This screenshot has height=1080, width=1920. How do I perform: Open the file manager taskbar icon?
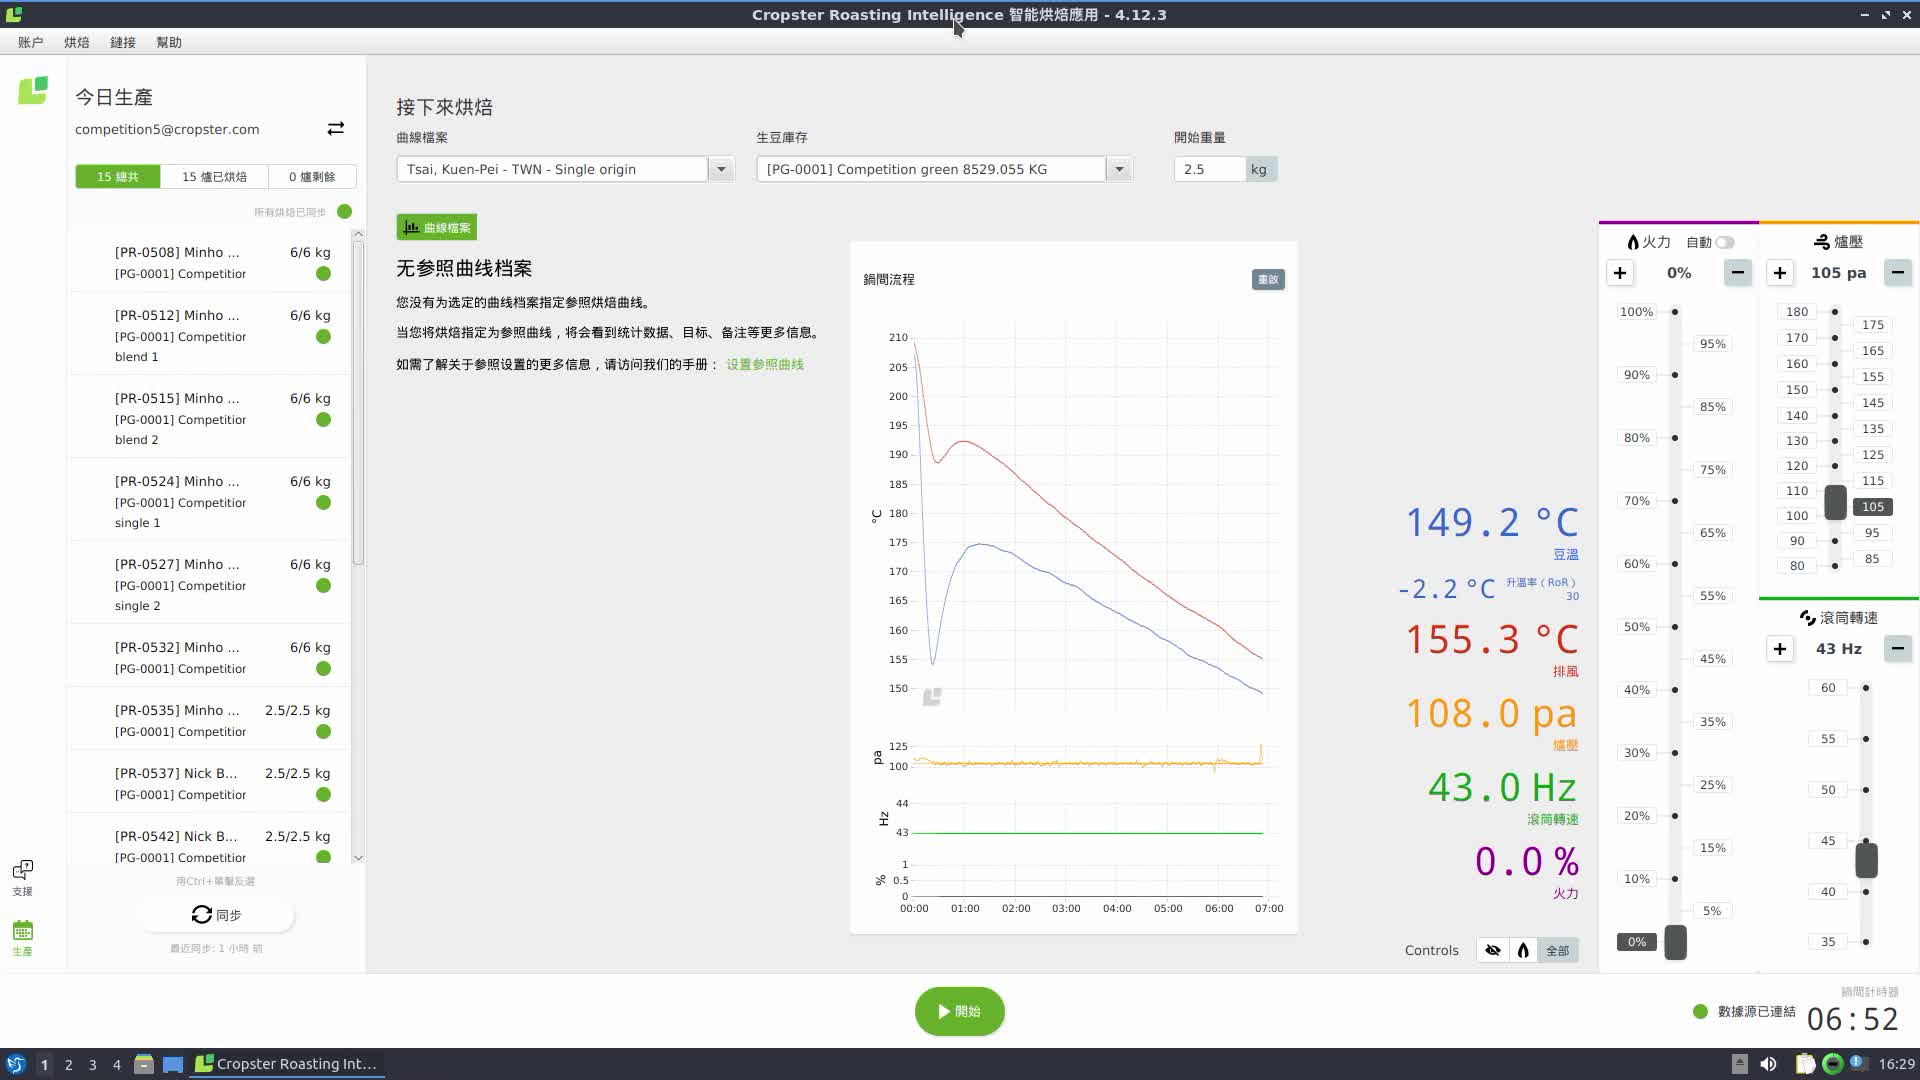tap(144, 1064)
